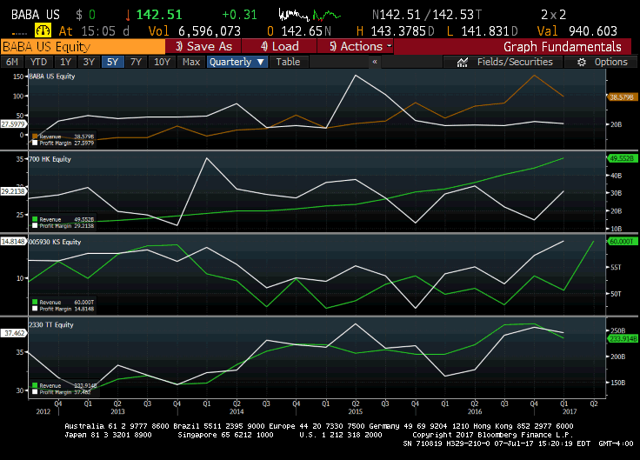
Task: Expand the Actions dropdown menu
Action: 355,47
